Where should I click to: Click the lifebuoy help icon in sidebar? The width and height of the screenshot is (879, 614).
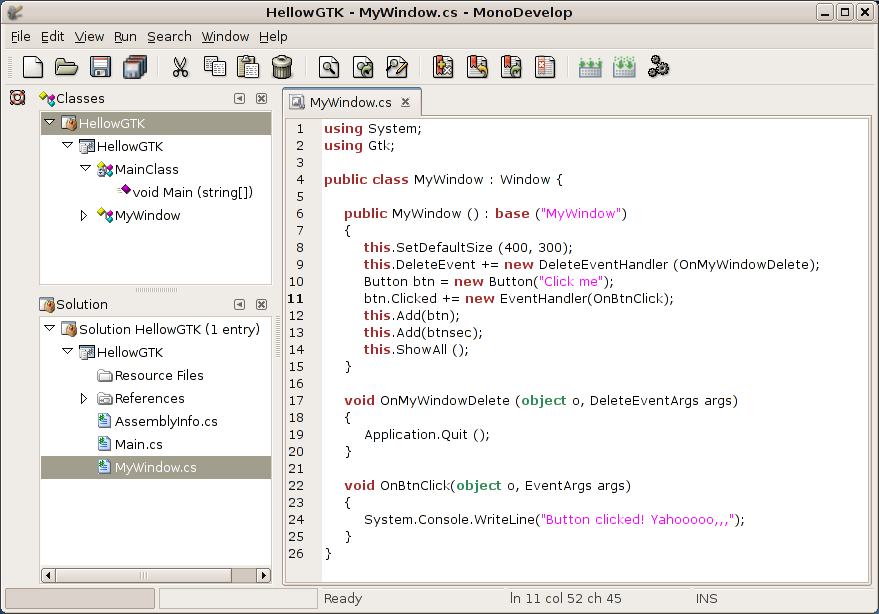pyautogui.click(x=17, y=98)
